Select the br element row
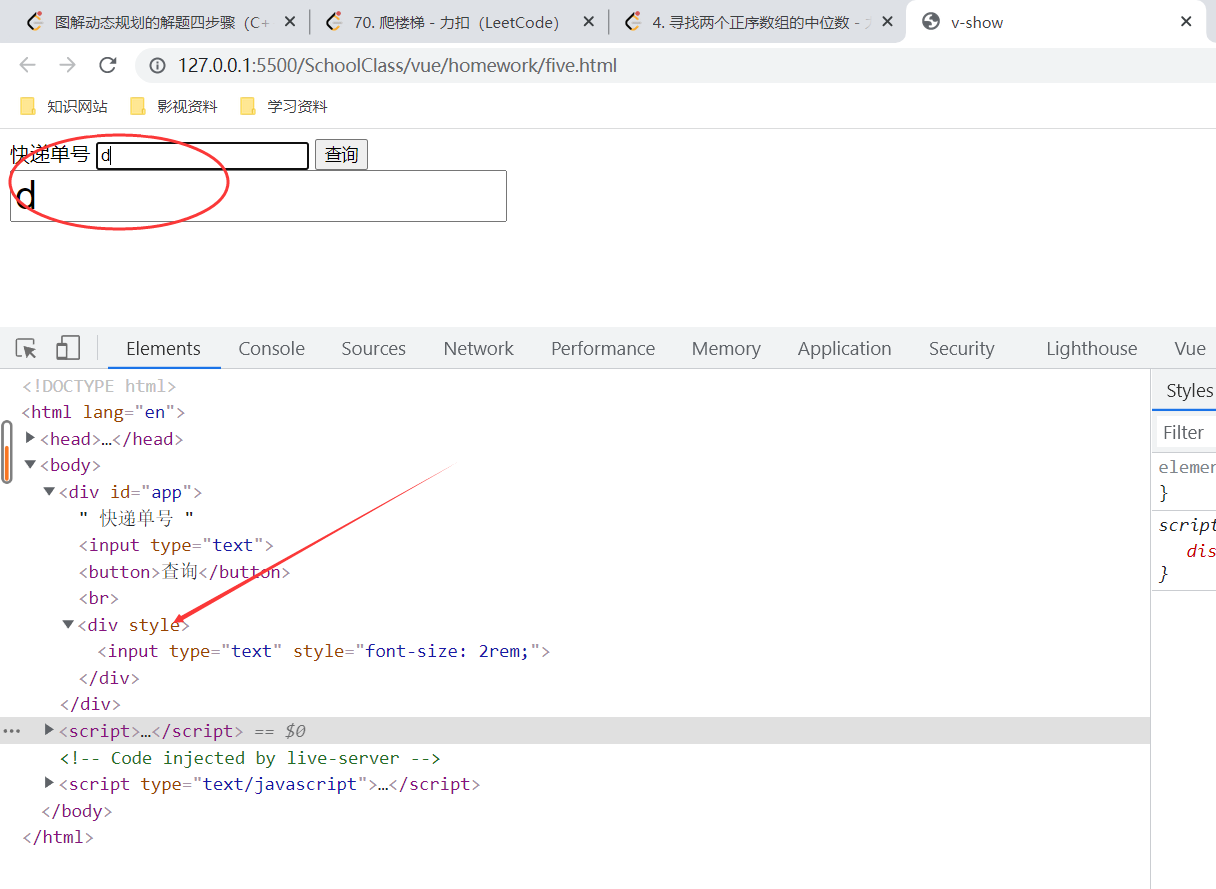The height and width of the screenshot is (889, 1216). tap(98, 598)
